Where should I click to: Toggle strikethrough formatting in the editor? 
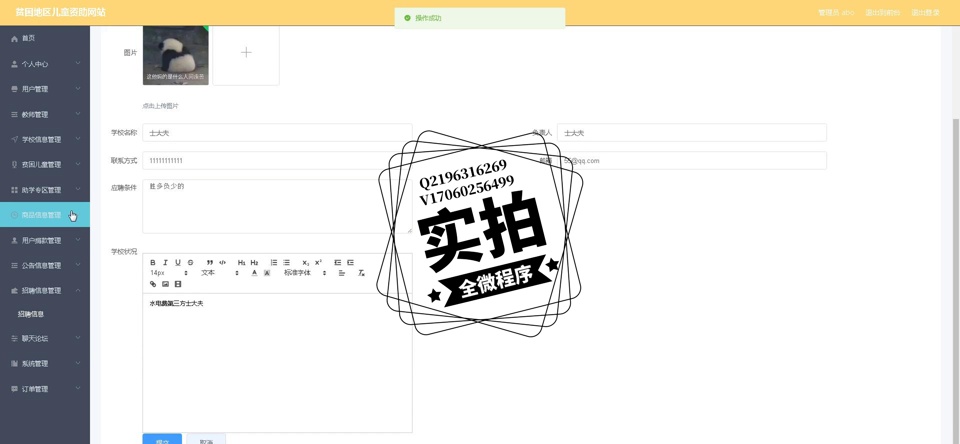click(190, 263)
